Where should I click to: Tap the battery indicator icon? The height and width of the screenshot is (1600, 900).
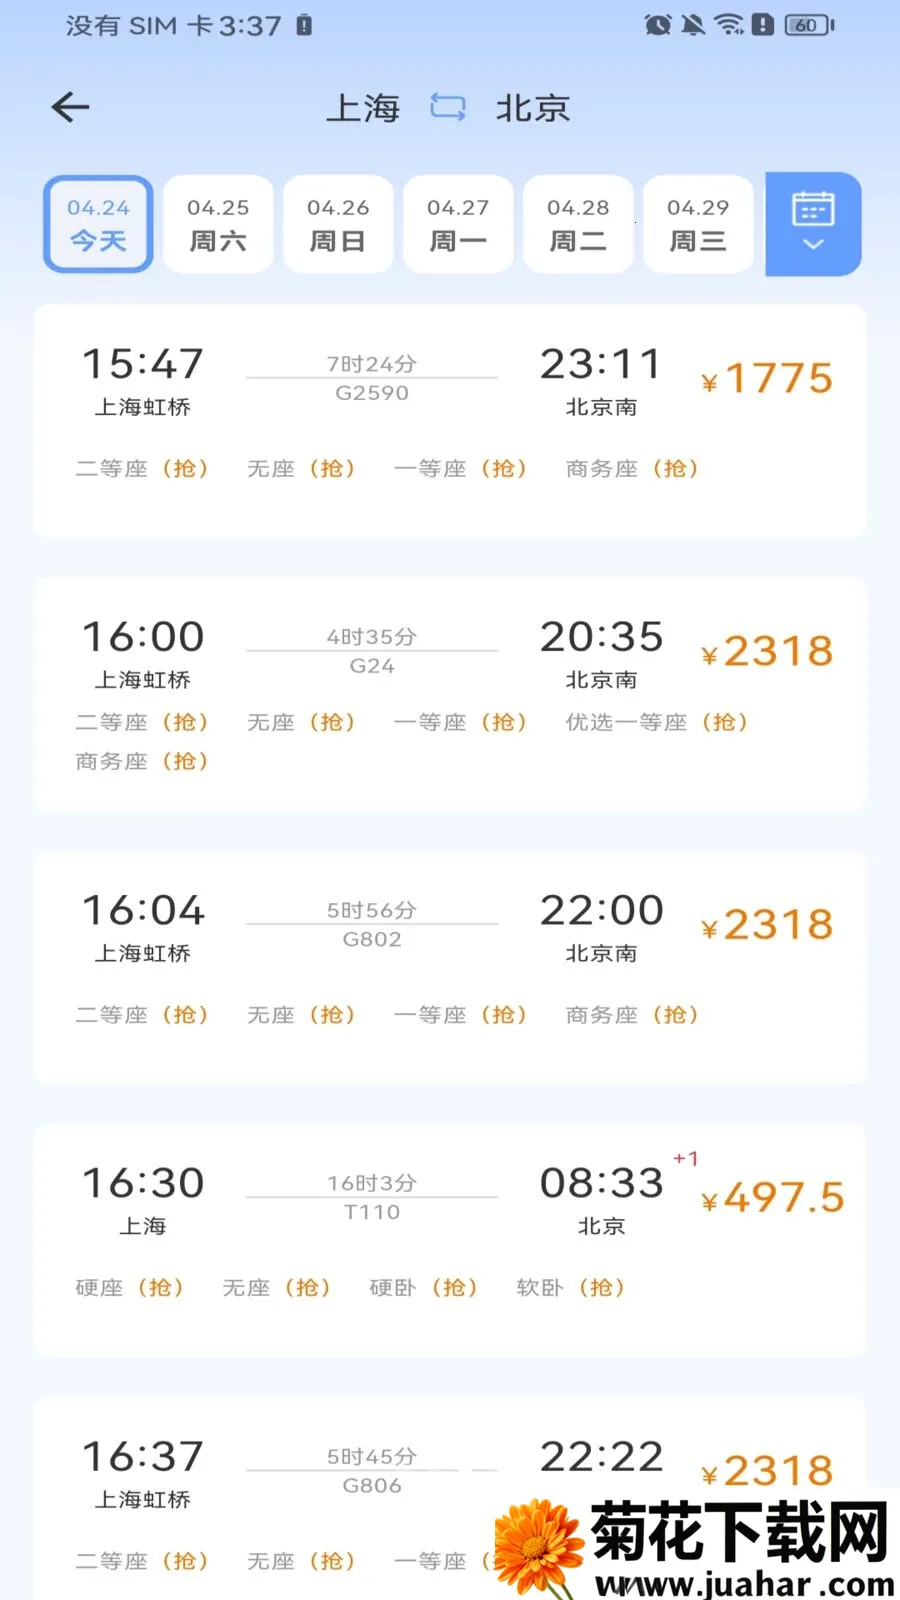point(809,25)
